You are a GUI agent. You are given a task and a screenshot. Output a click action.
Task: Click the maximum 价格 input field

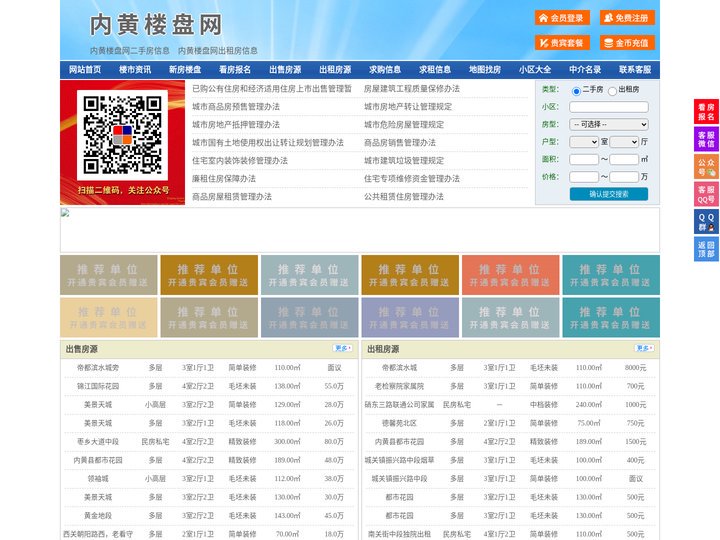(624, 177)
